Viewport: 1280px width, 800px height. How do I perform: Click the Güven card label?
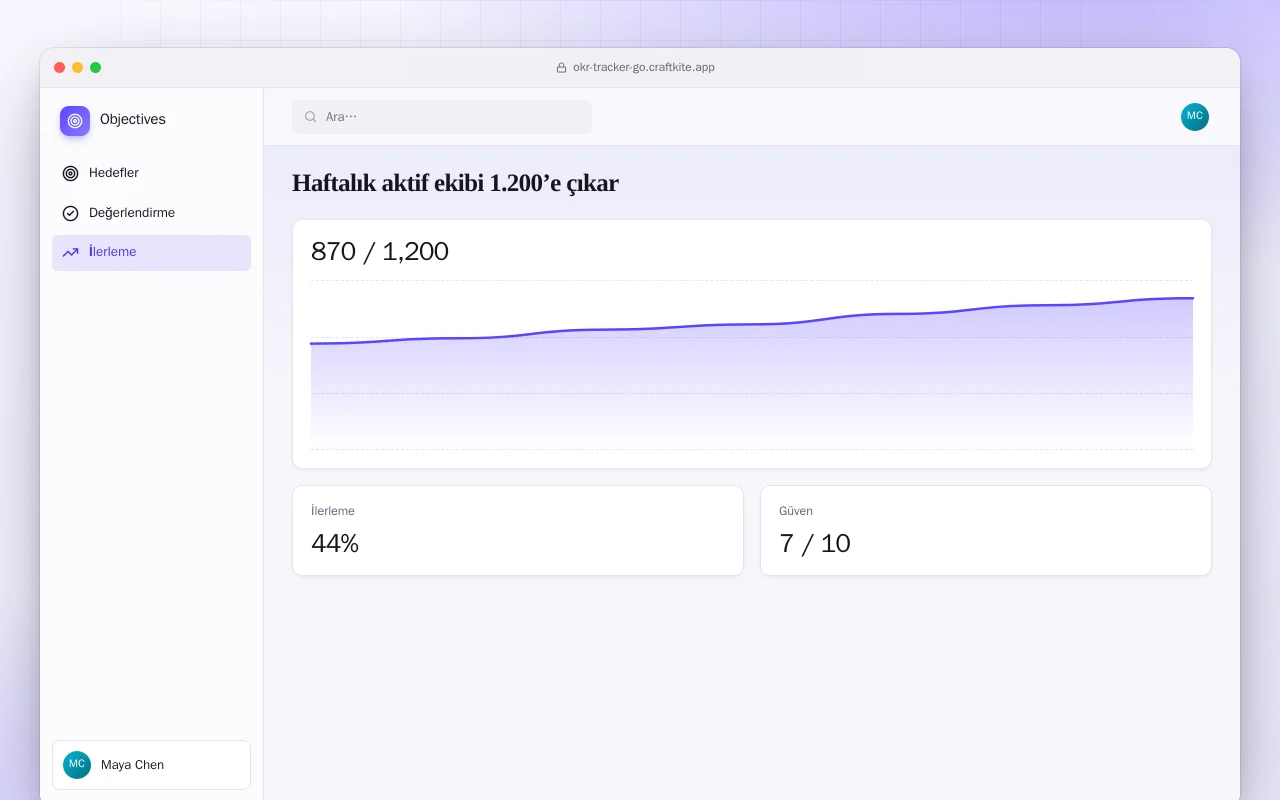(x=796, y=511)
